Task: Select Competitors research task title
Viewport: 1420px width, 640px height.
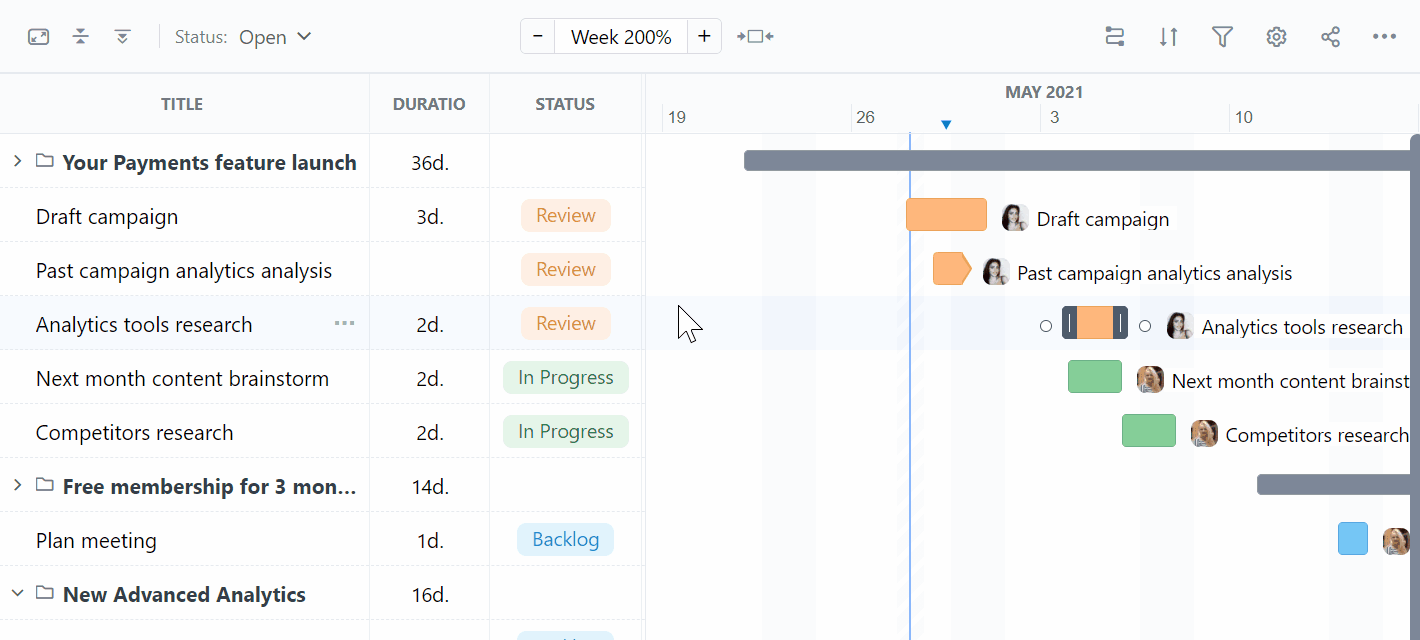Action: pyautogui.click(x=134, y=433)
